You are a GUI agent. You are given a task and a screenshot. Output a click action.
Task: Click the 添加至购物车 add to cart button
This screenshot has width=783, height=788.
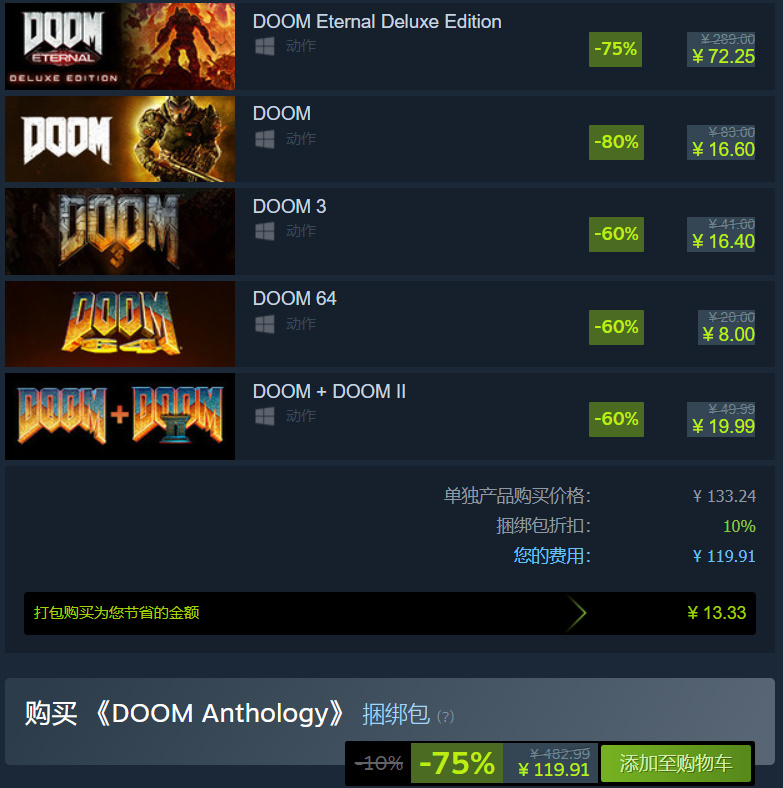(x=675, y=763)
